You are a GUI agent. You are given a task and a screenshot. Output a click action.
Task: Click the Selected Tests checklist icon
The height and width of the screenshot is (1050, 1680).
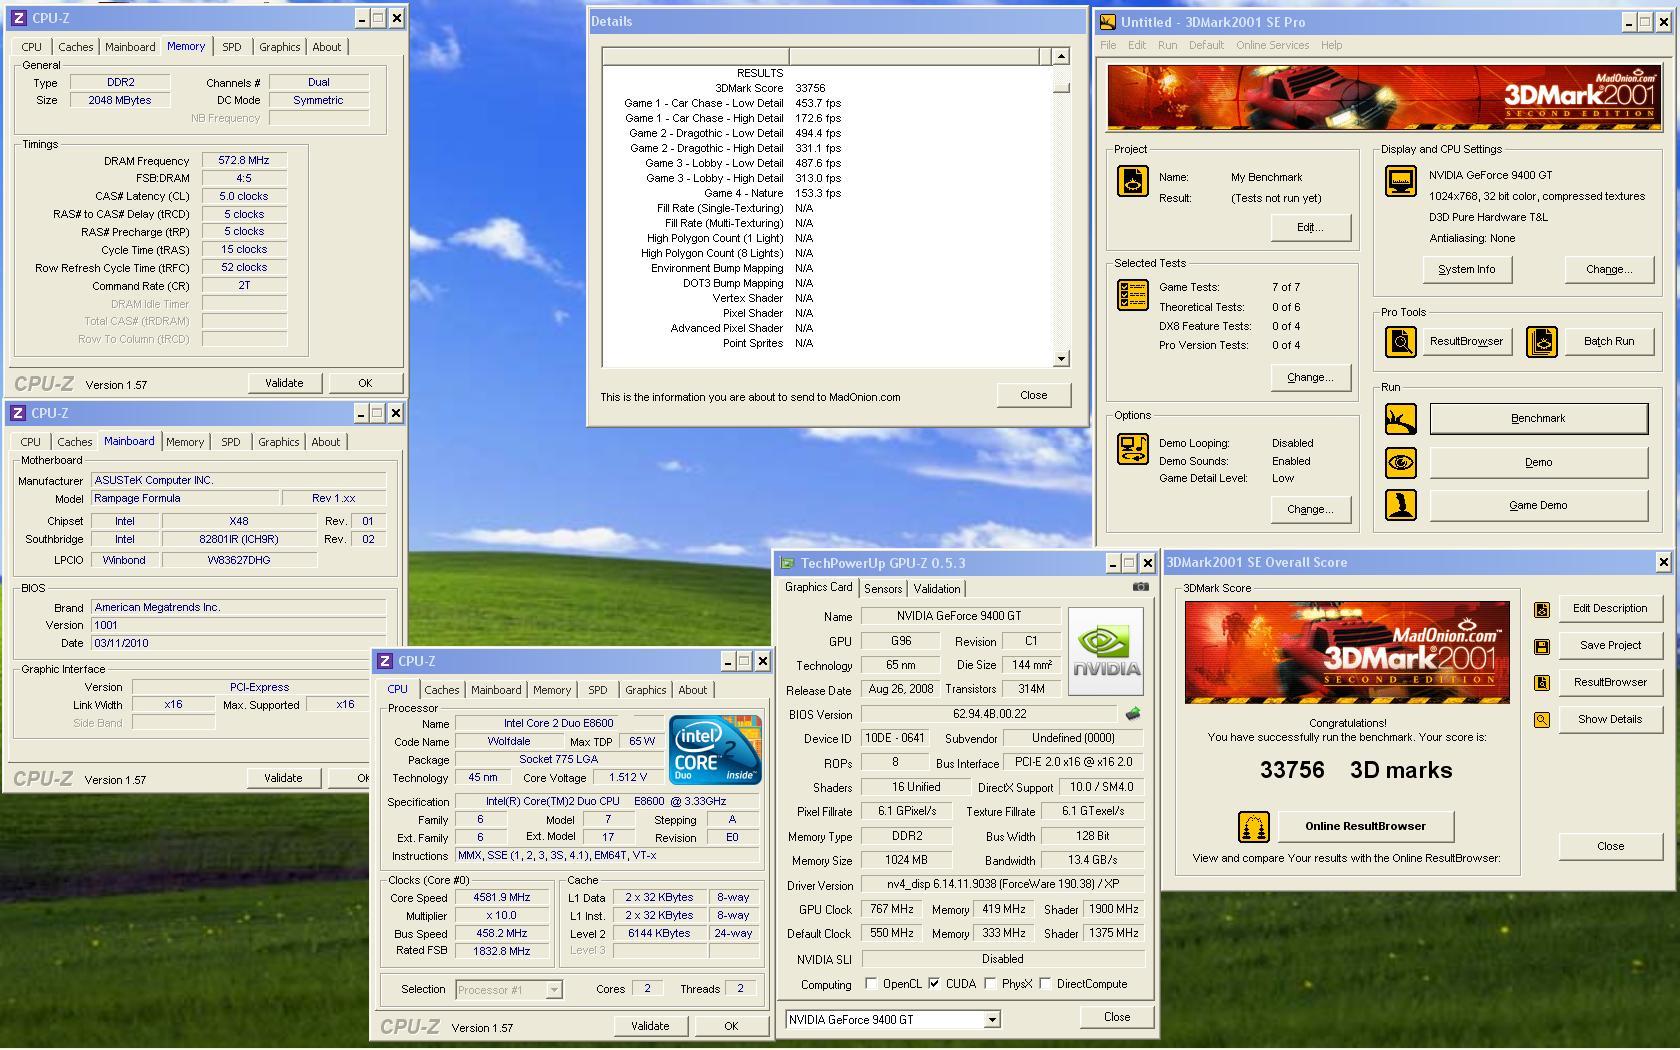pos(1132,295)
